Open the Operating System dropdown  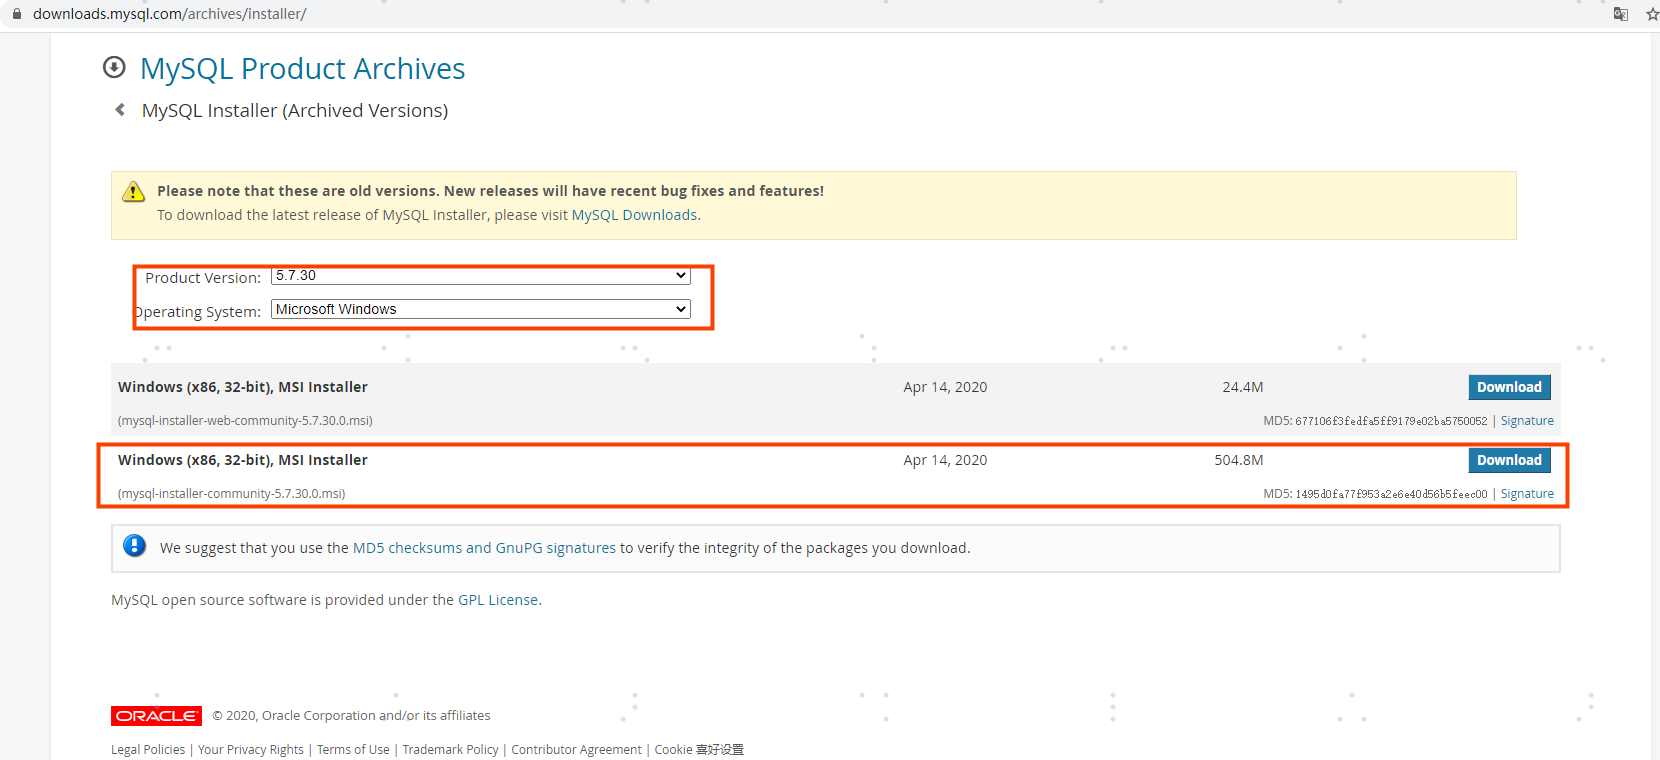coord(481,310)
